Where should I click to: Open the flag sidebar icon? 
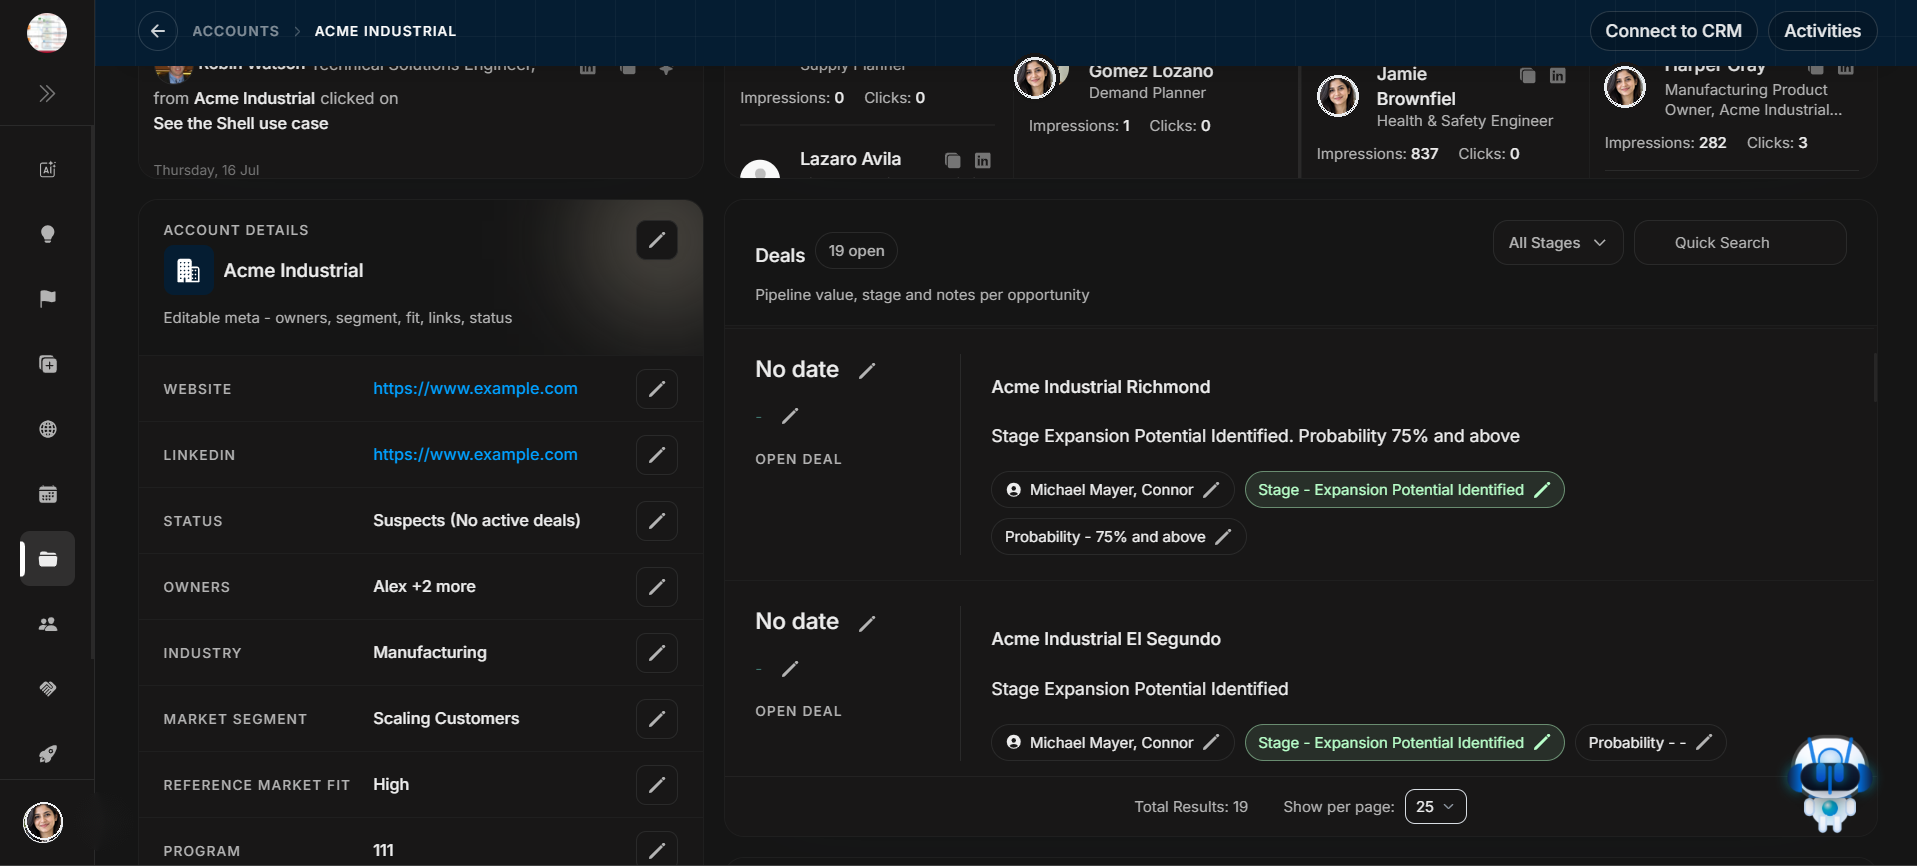(47, 299)
